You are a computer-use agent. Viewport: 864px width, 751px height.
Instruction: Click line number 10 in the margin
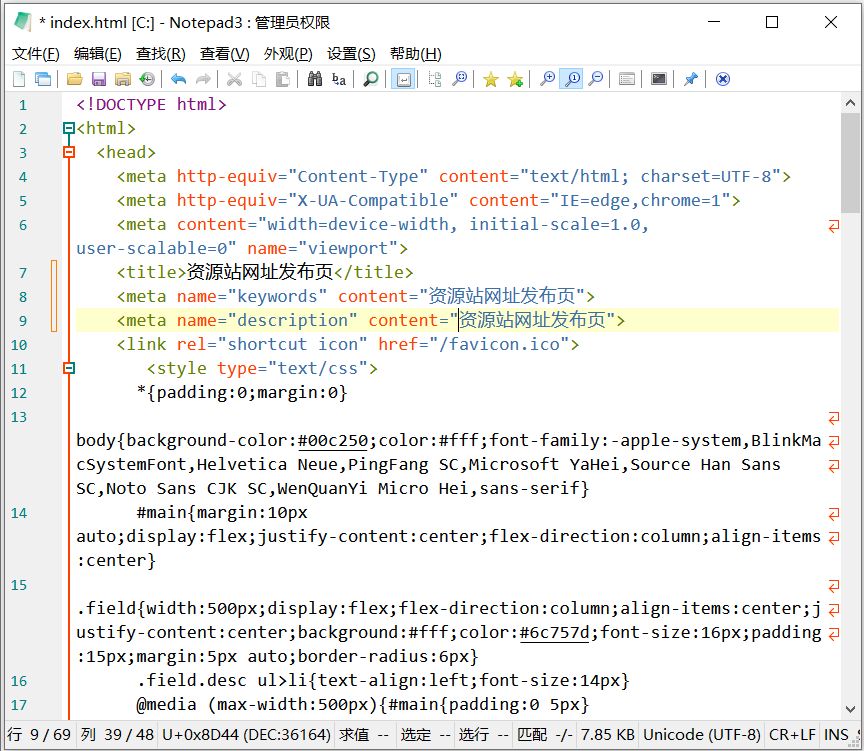(x=19, y=345)
